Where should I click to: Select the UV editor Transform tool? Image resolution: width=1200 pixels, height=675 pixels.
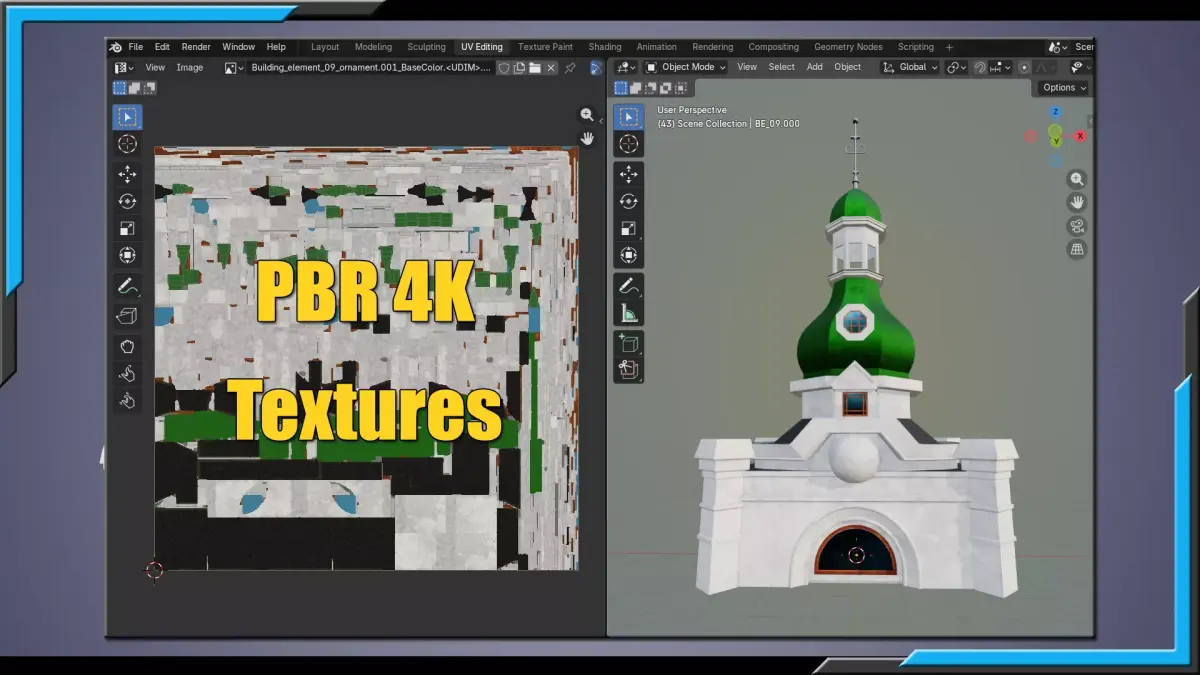(127, 256)
